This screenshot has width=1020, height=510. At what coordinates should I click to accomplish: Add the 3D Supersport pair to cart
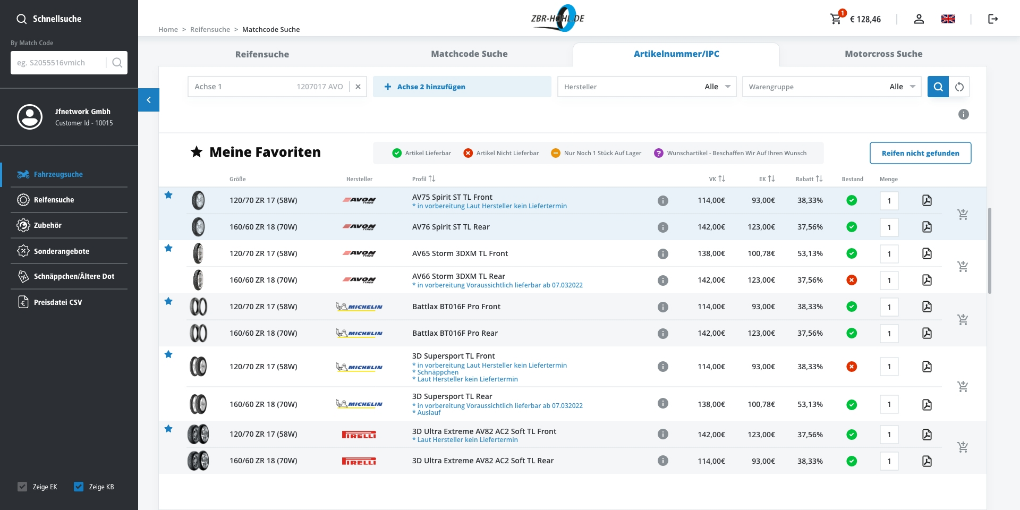(963, 386)
